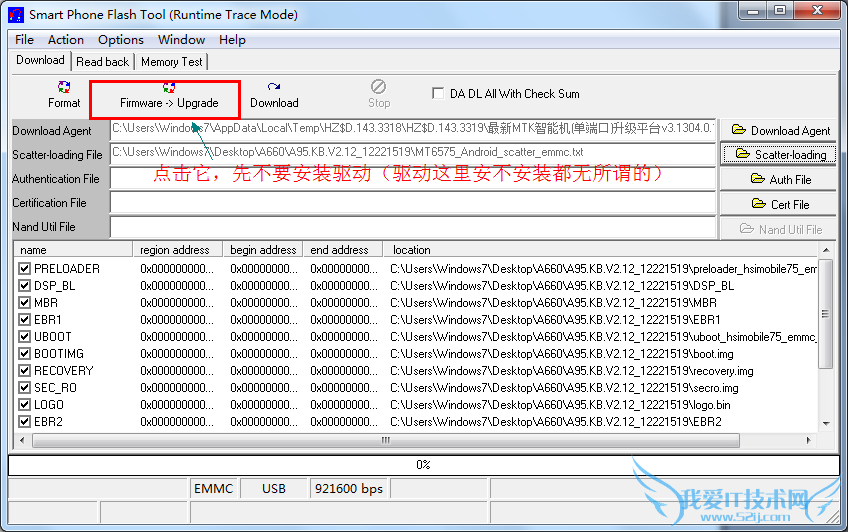Image resolution: width=848 pixels, height=532 pixels.
Task: Click the horizontal scroll left arrow
Action: click(x=22, y=440)
